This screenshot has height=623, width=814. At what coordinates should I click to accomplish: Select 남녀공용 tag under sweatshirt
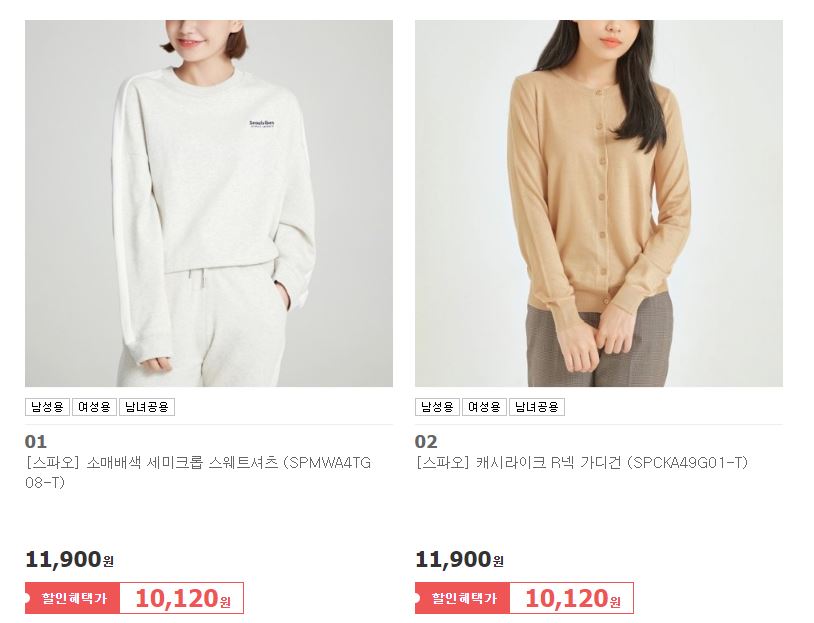click(147, 407)
